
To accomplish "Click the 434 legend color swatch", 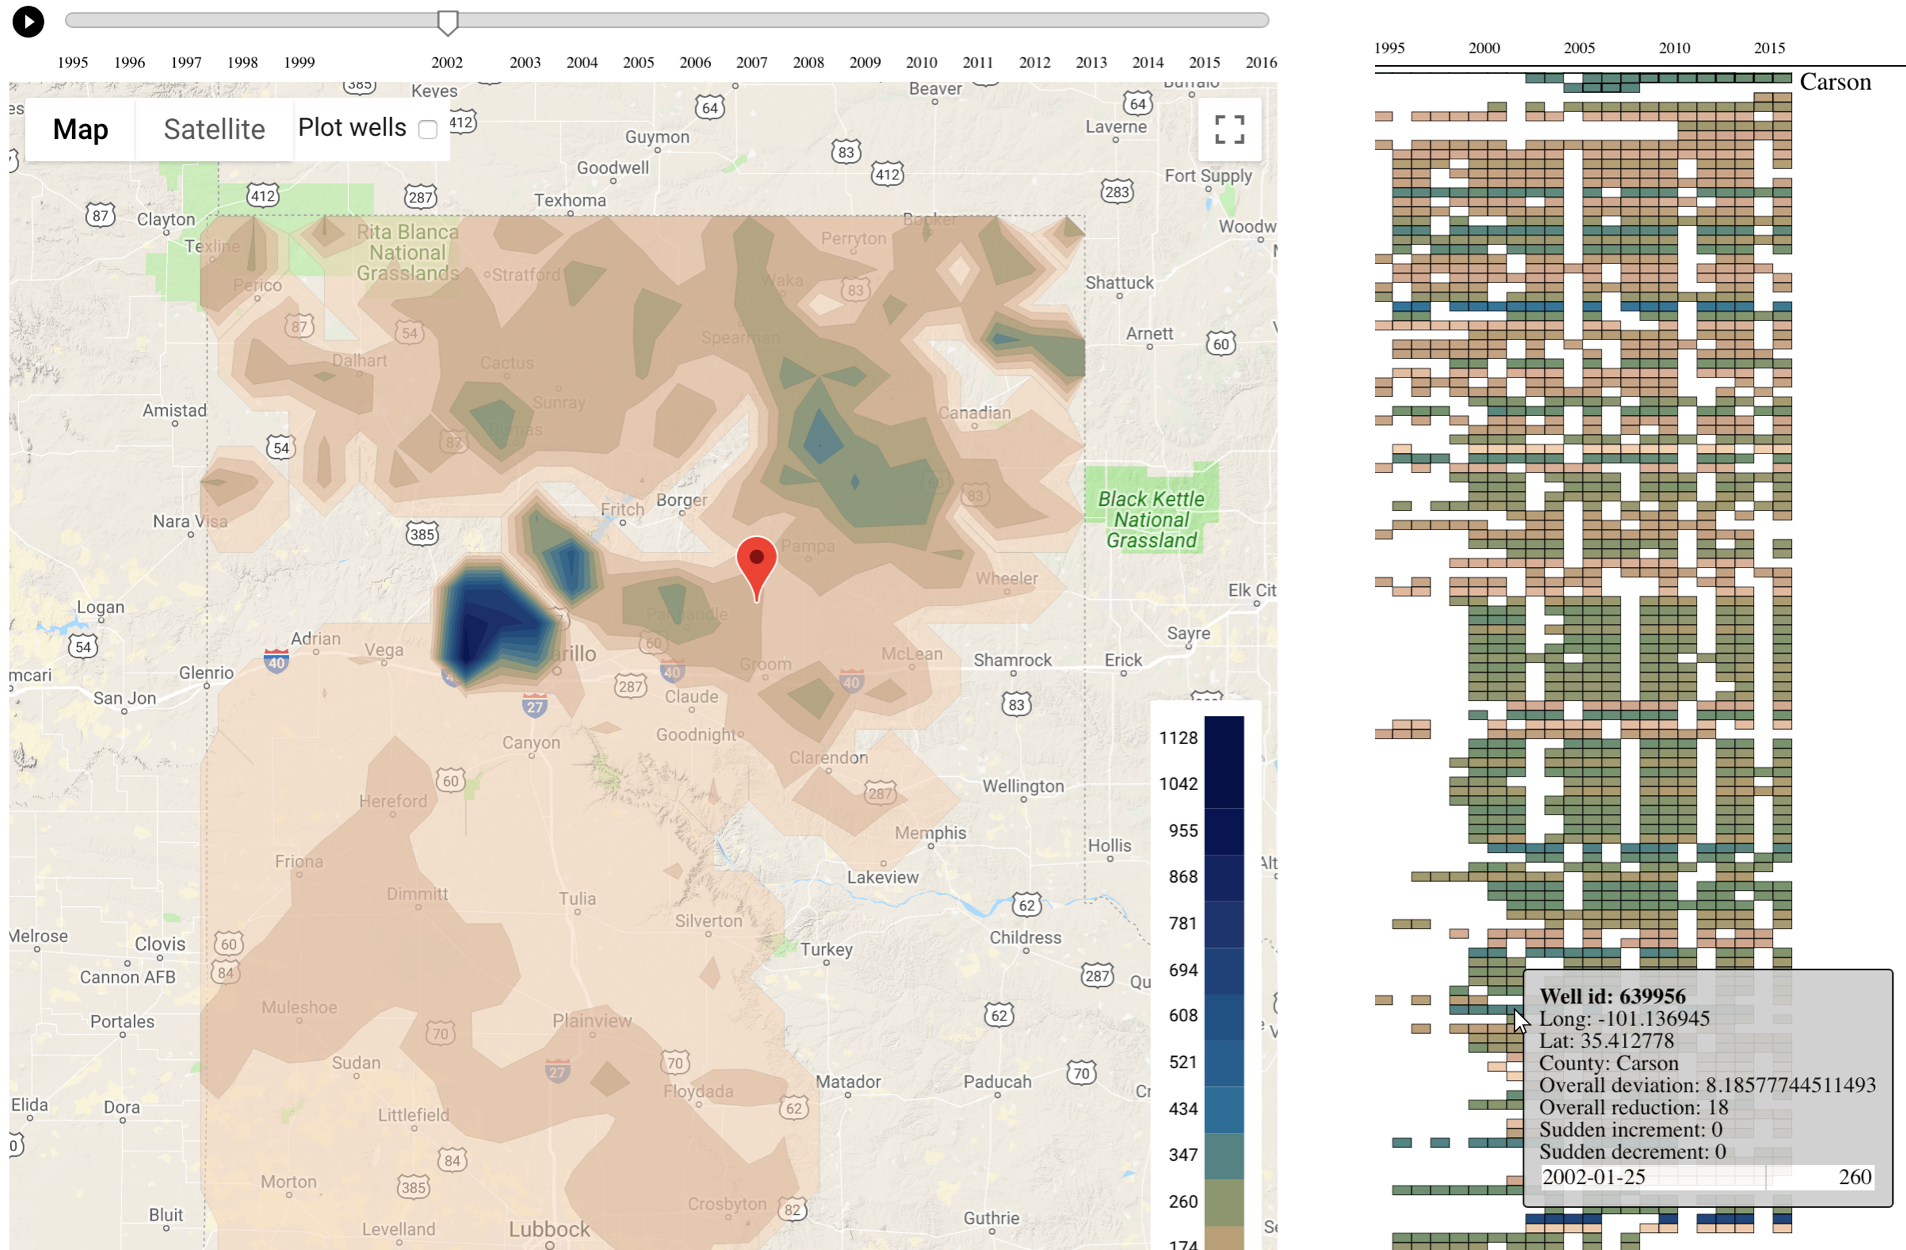I will coord(1223,1108).
